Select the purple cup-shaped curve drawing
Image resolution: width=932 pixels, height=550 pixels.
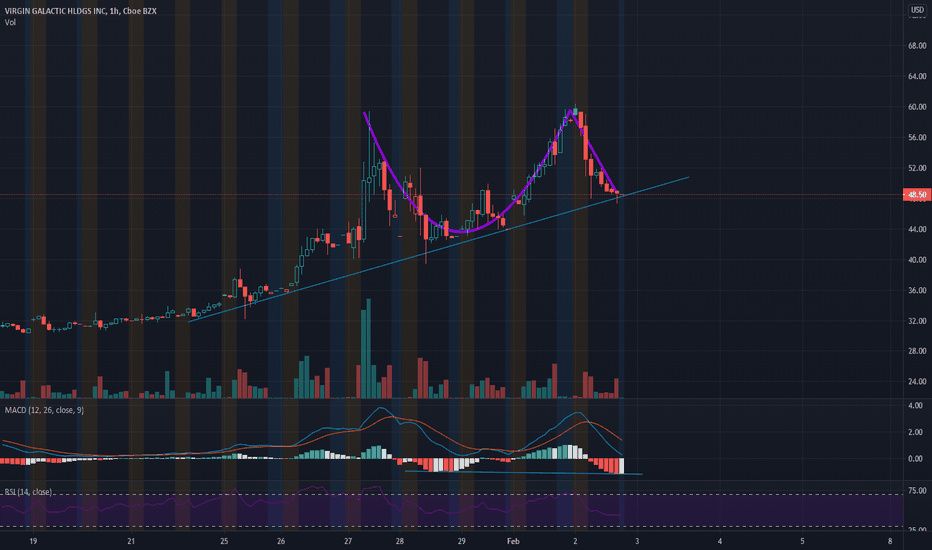pos(462,231)
